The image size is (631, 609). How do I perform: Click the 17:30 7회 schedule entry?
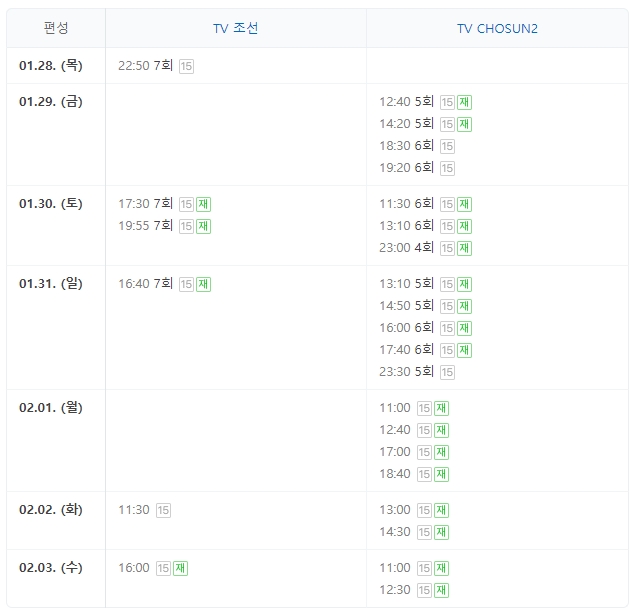click(x=145, y=204)
